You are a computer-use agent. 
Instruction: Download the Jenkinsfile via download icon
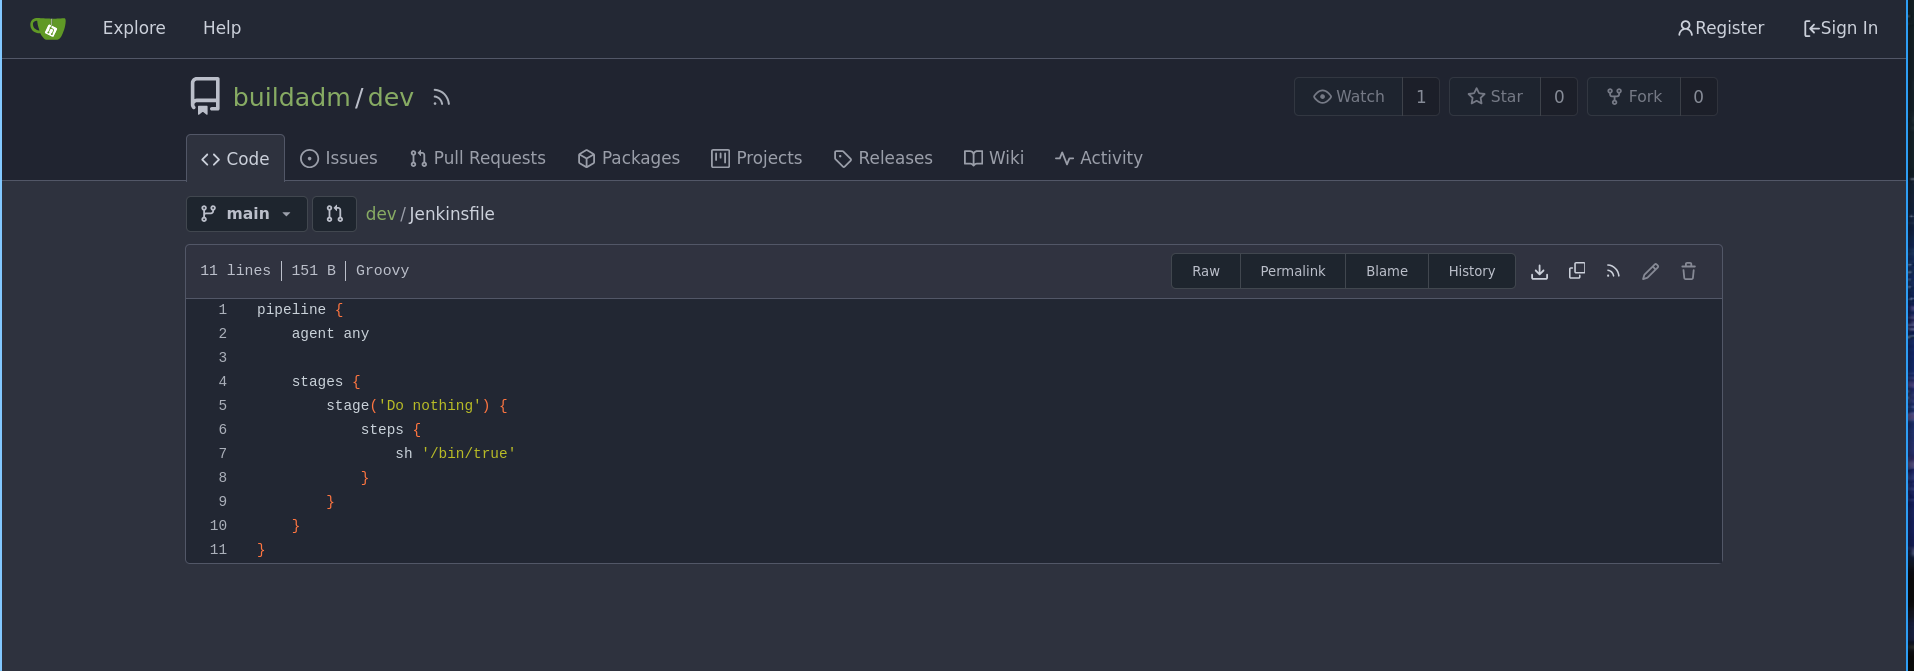pyautogui.click(x=1540, y=271)
